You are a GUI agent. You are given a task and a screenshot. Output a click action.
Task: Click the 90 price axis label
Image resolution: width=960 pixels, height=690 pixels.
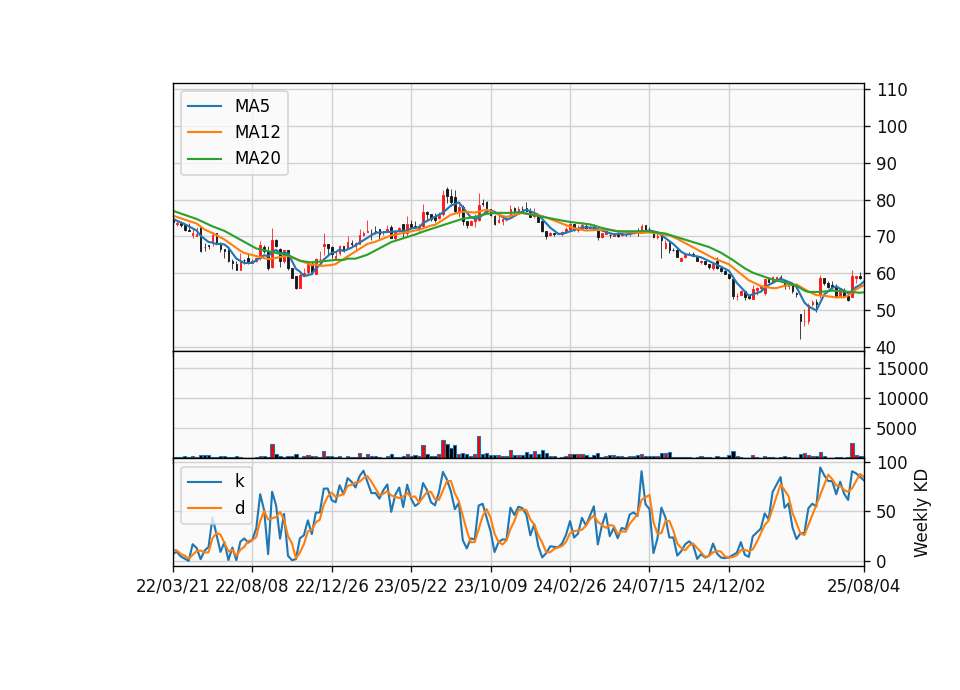pos(887,163)
